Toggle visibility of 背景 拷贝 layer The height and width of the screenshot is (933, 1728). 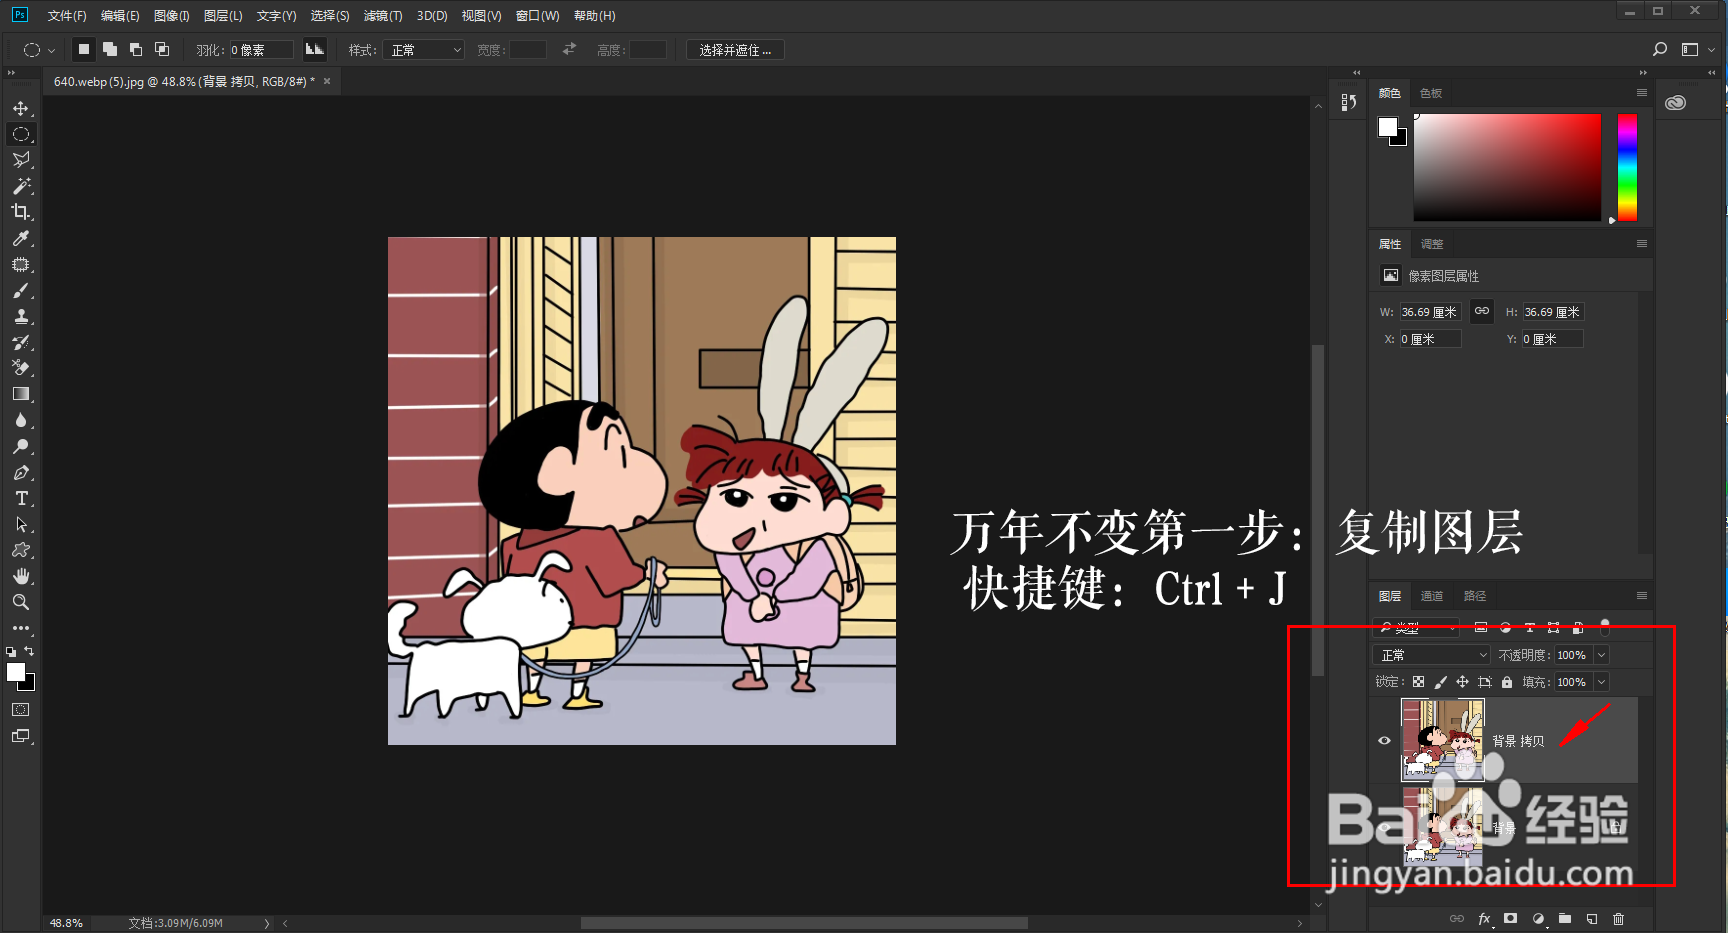1384,741
